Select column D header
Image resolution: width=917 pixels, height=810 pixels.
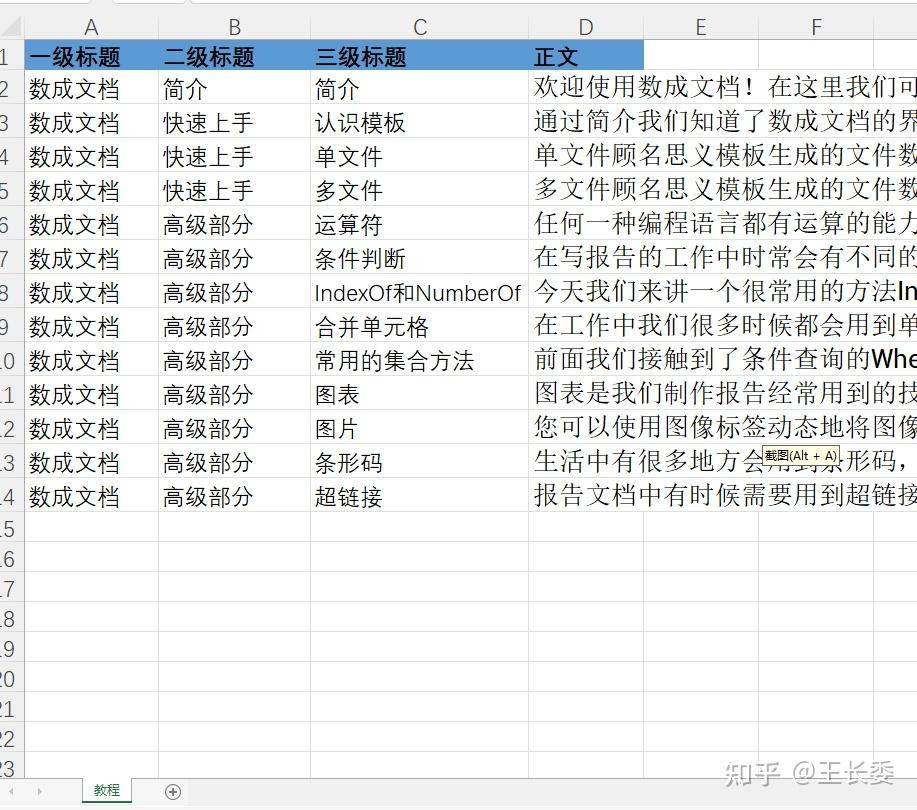pos(585,27)
